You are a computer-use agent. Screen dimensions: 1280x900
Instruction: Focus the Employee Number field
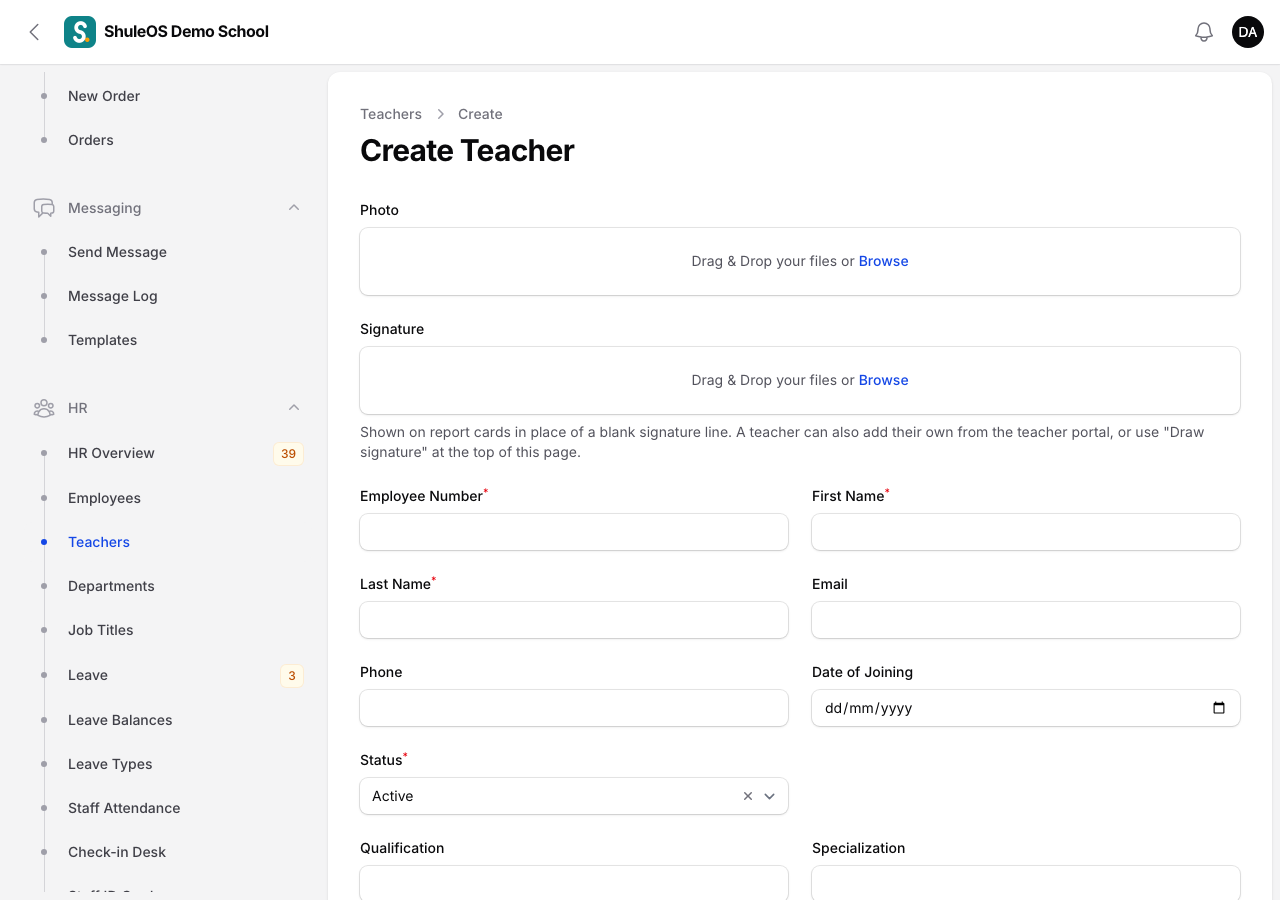pyautogui.click(x=574, y=532)
